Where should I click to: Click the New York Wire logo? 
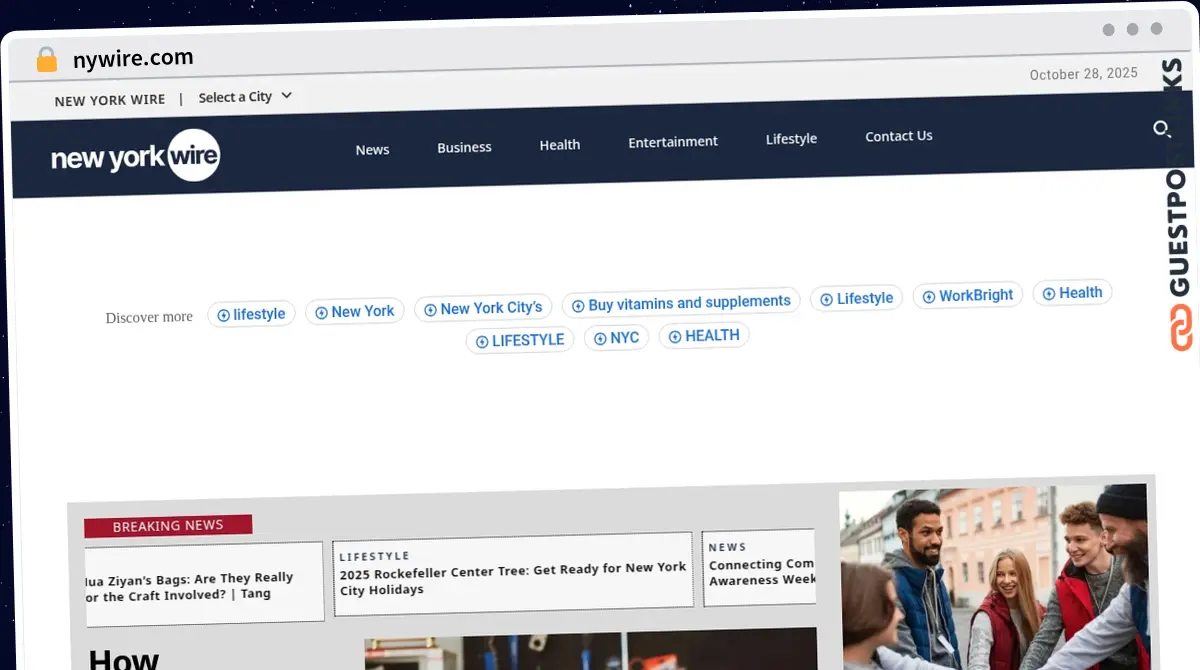click(x=135, y=157)
